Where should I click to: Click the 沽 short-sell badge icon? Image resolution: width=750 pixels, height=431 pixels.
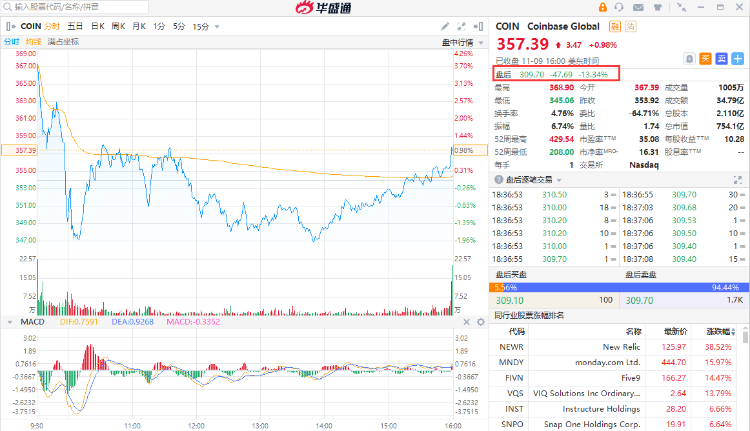point(630,26)
